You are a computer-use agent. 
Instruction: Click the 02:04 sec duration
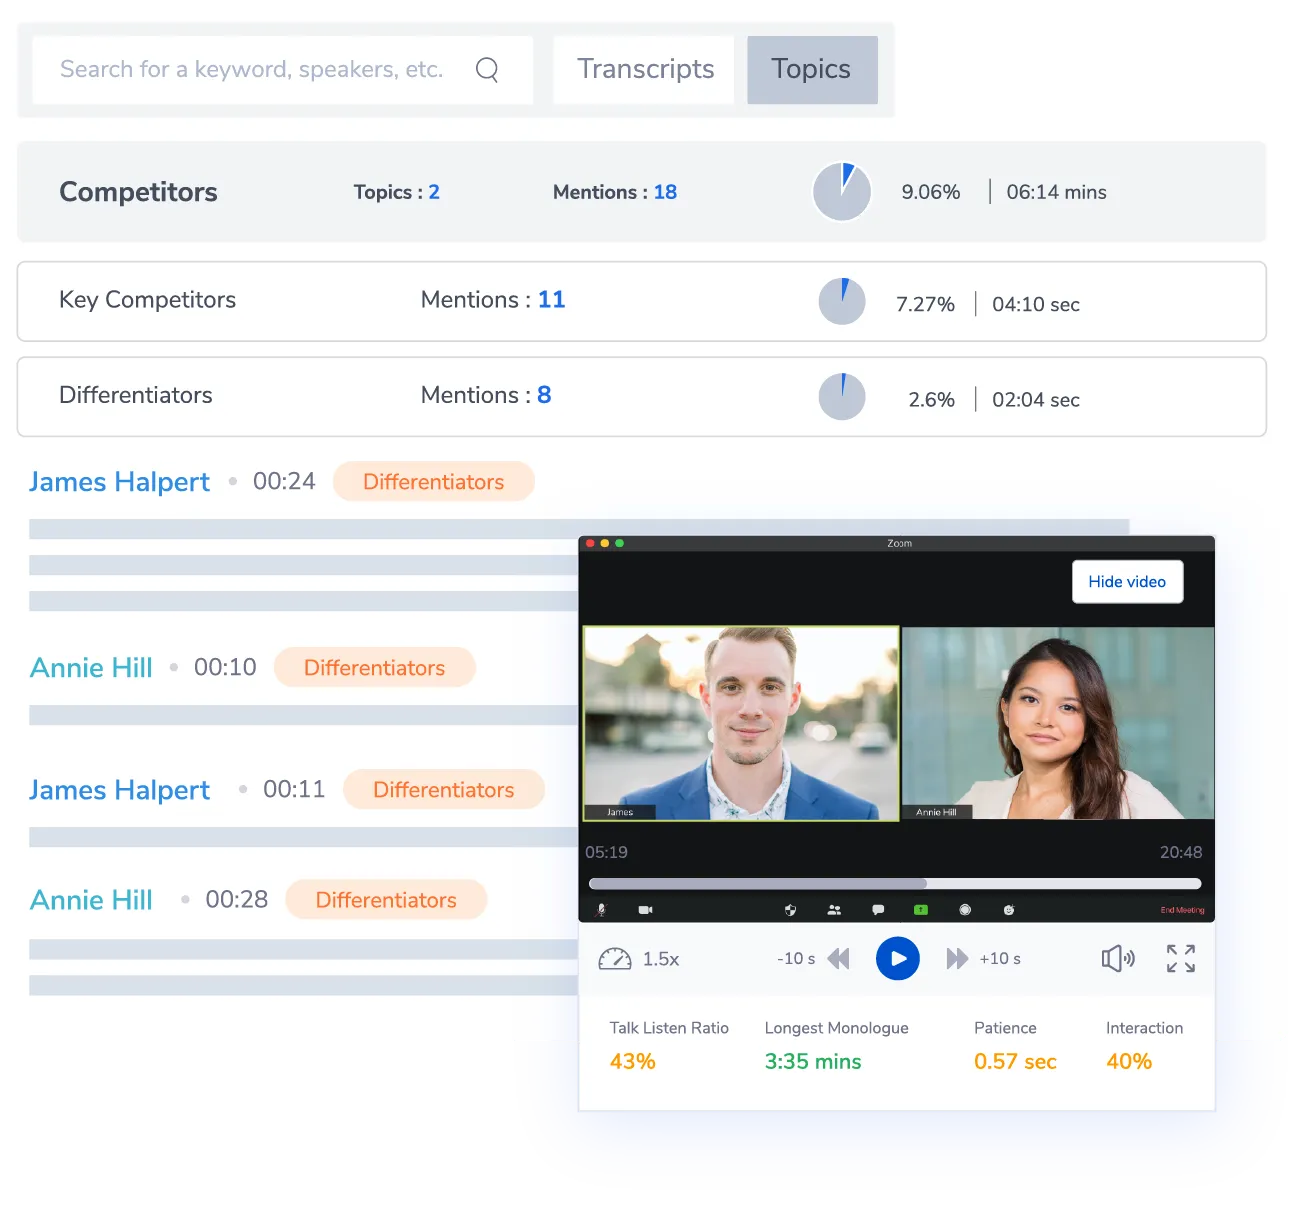[x=1036, y=400]
